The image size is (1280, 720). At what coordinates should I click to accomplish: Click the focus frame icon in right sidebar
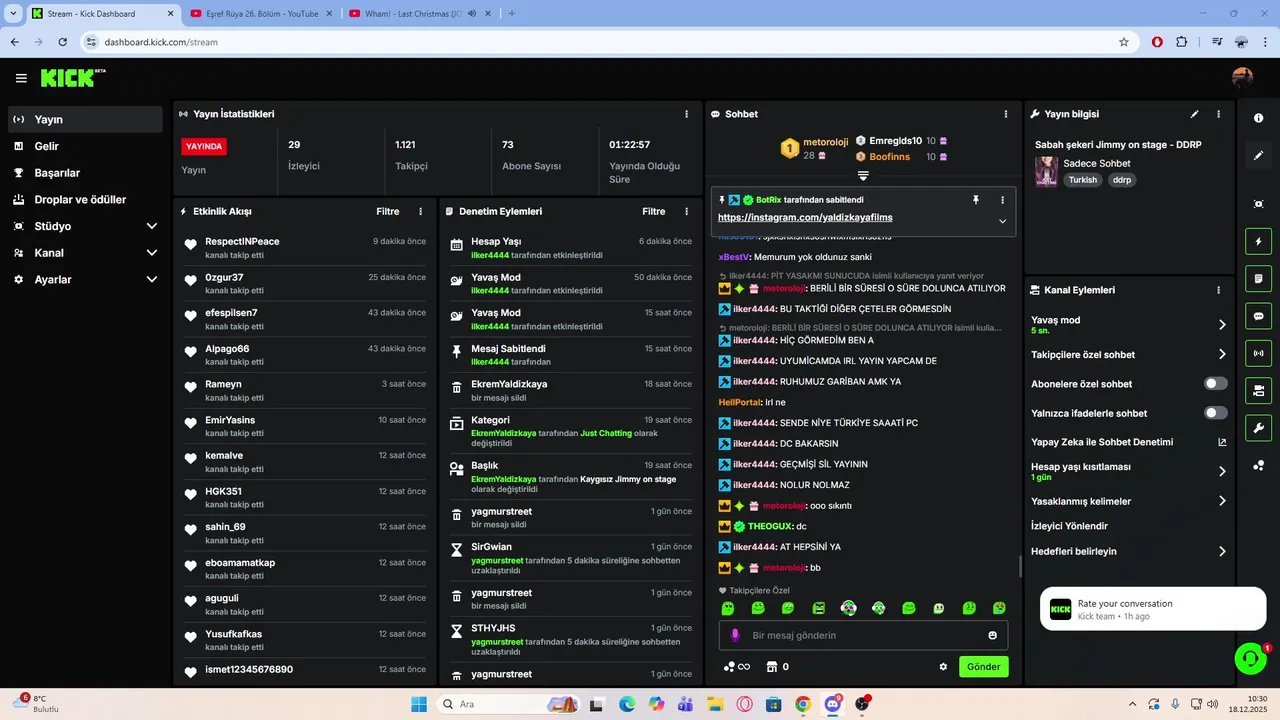pyautogui.click(x=1258, y=204)
